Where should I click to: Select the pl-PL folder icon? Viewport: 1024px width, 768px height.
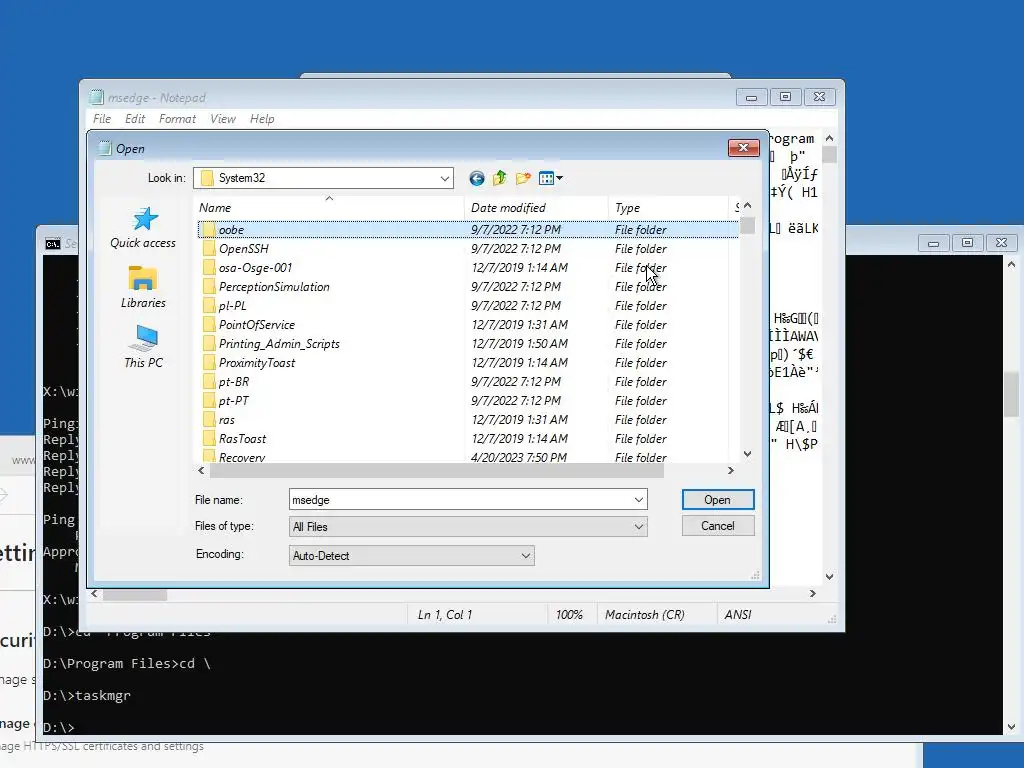pos(208,306)
